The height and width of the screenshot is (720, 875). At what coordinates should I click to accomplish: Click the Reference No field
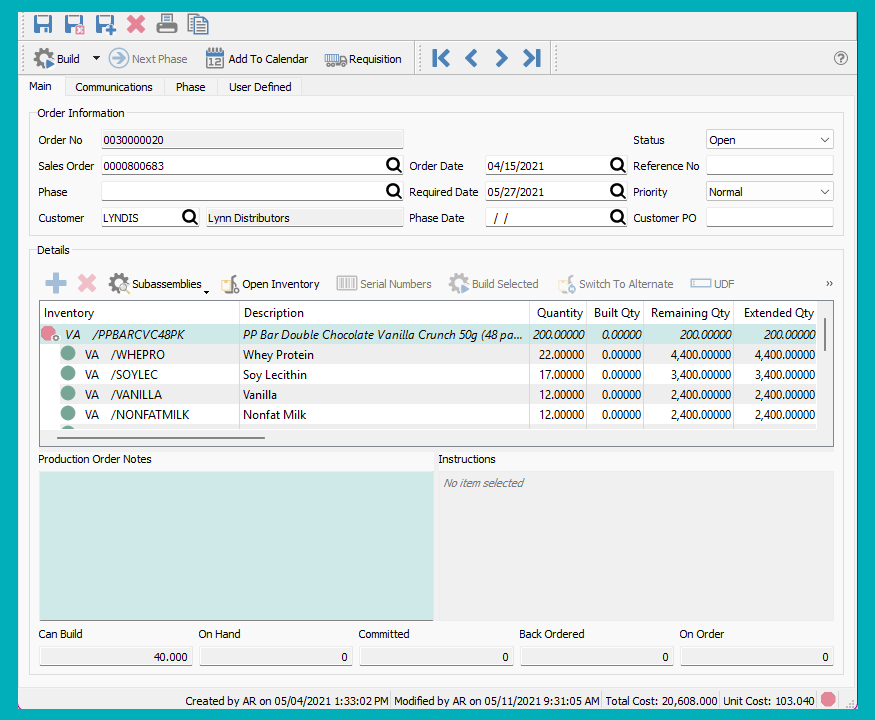770,166
